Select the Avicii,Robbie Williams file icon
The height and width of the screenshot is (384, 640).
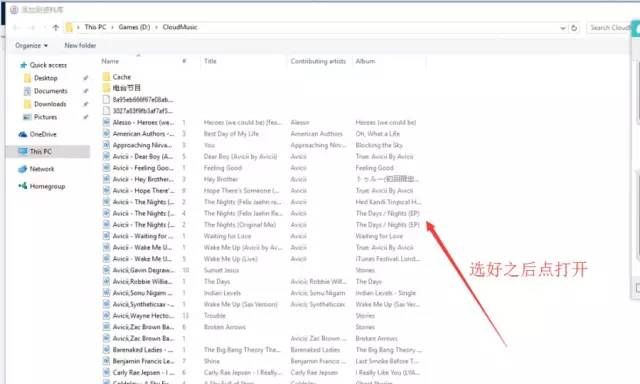click(107, 282)
